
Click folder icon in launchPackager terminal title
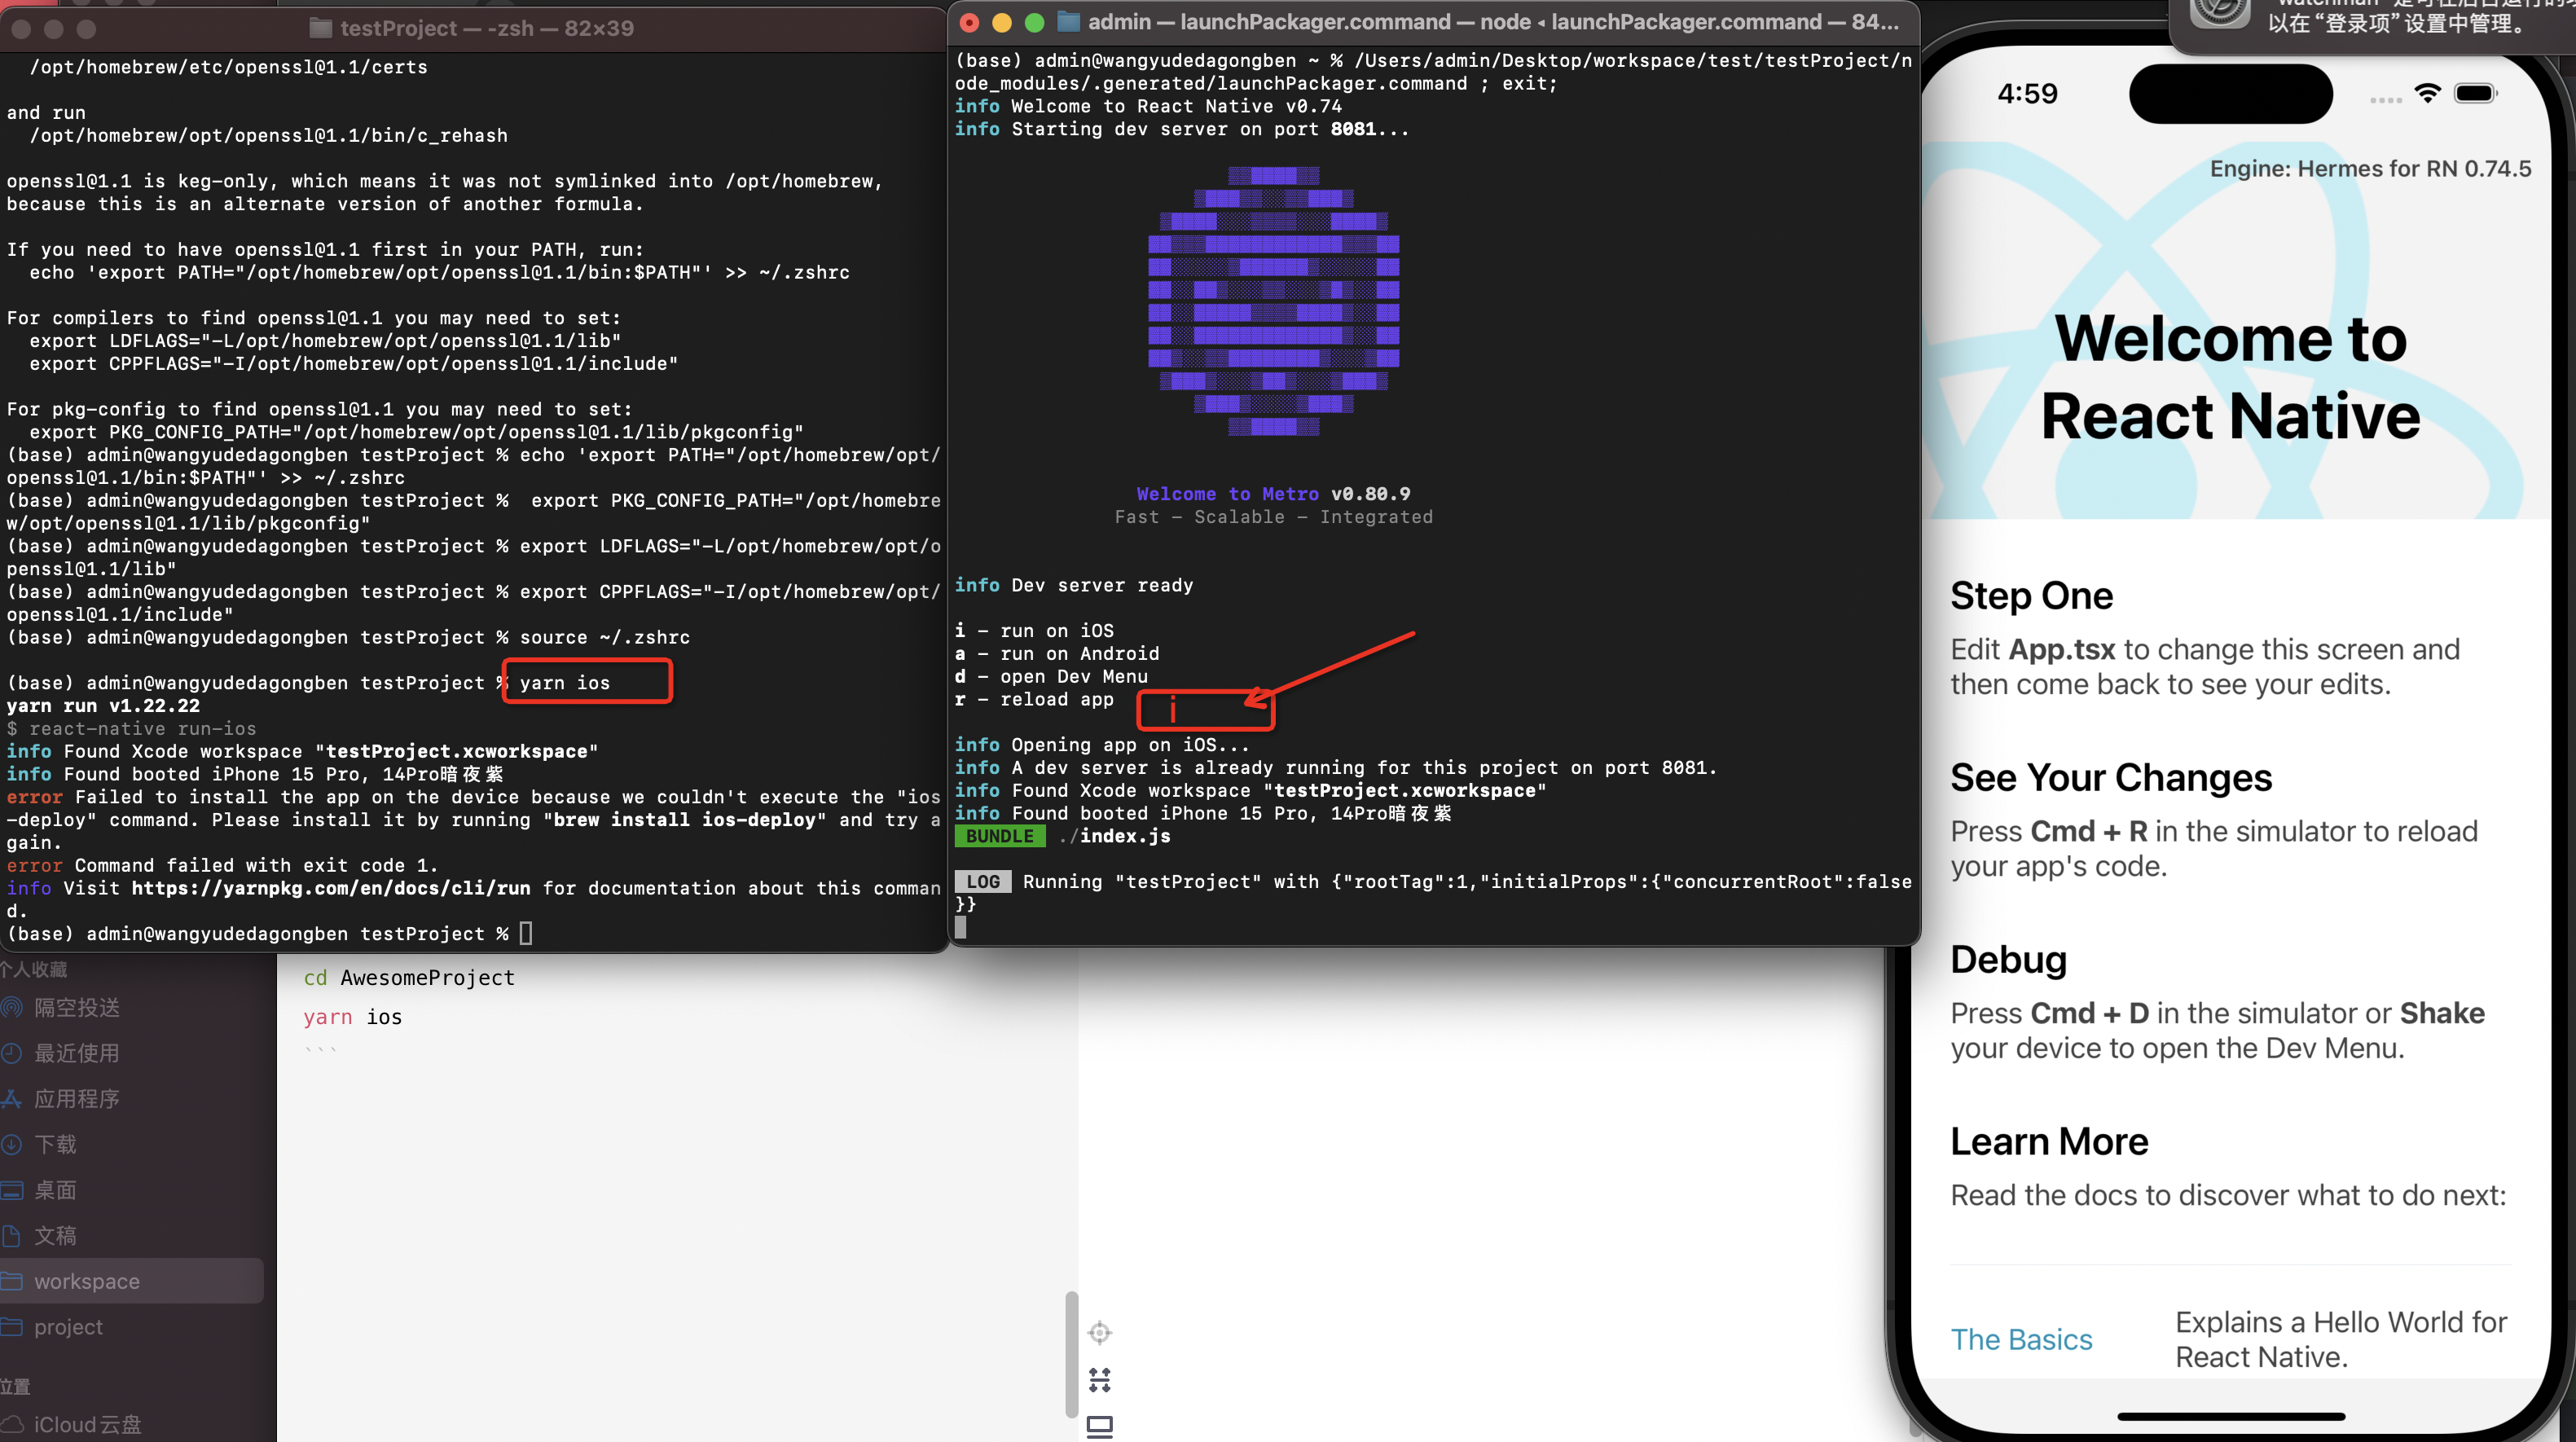pyautogui.click(x=1069, y=22)
